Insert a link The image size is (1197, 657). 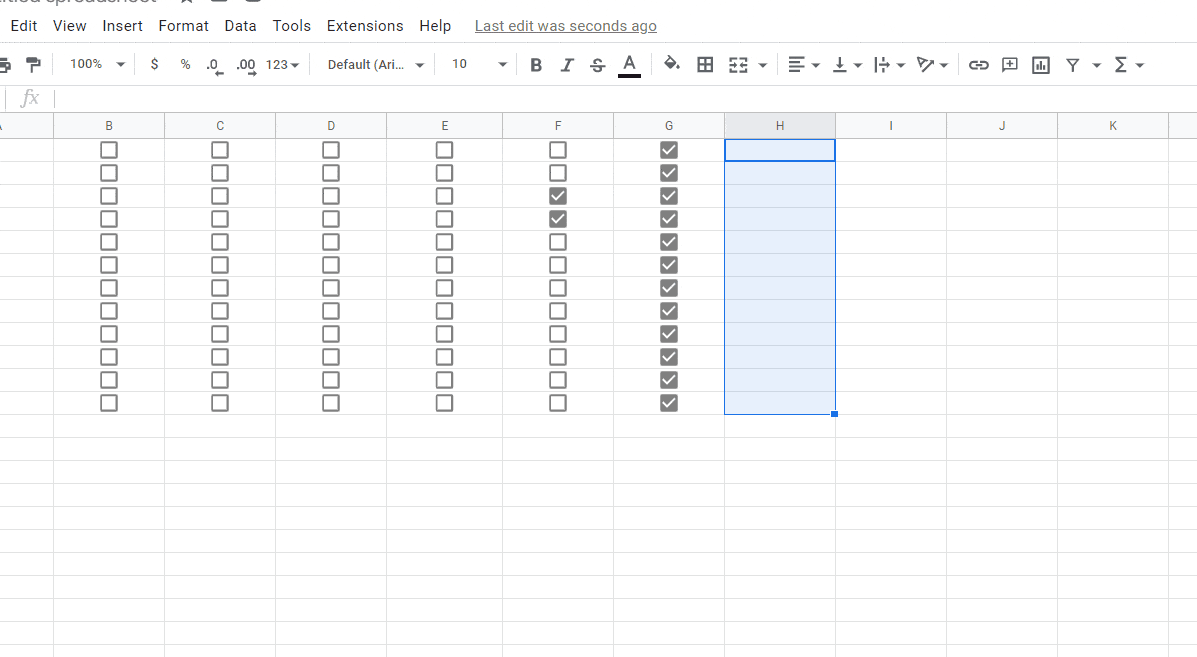pyautogui.click(x=978, y=64)
